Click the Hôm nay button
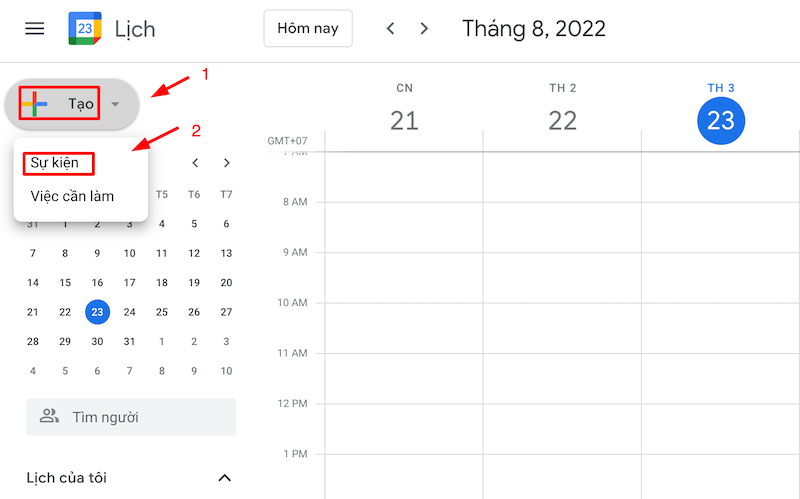Image resolution: width=800 pixels, height=499 pixels. [x=308, y=28]
